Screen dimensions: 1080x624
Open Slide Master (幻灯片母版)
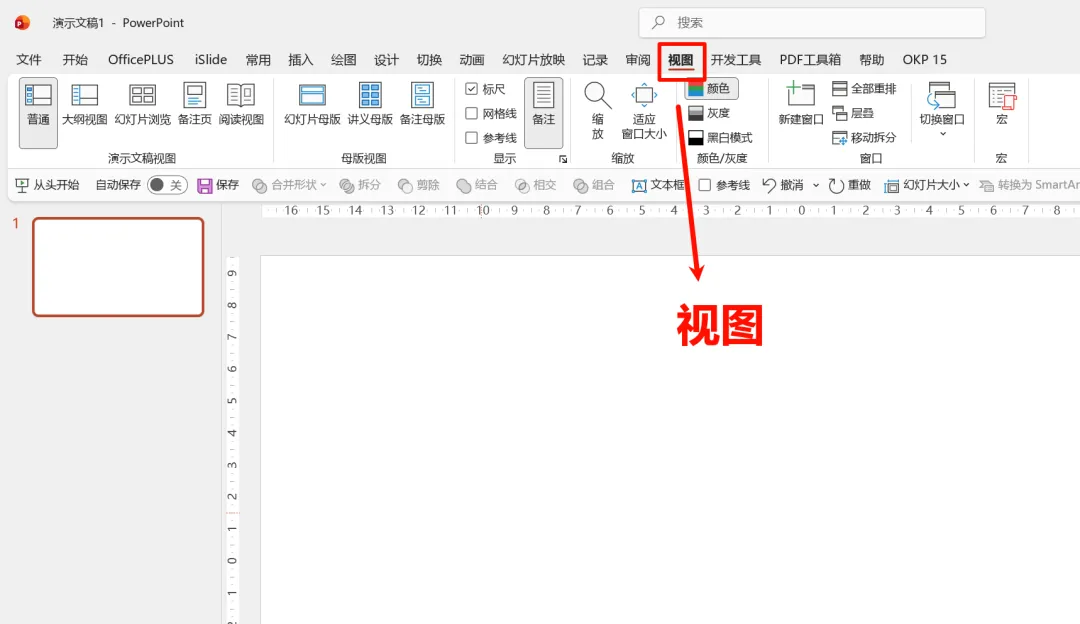pos(312,105)
